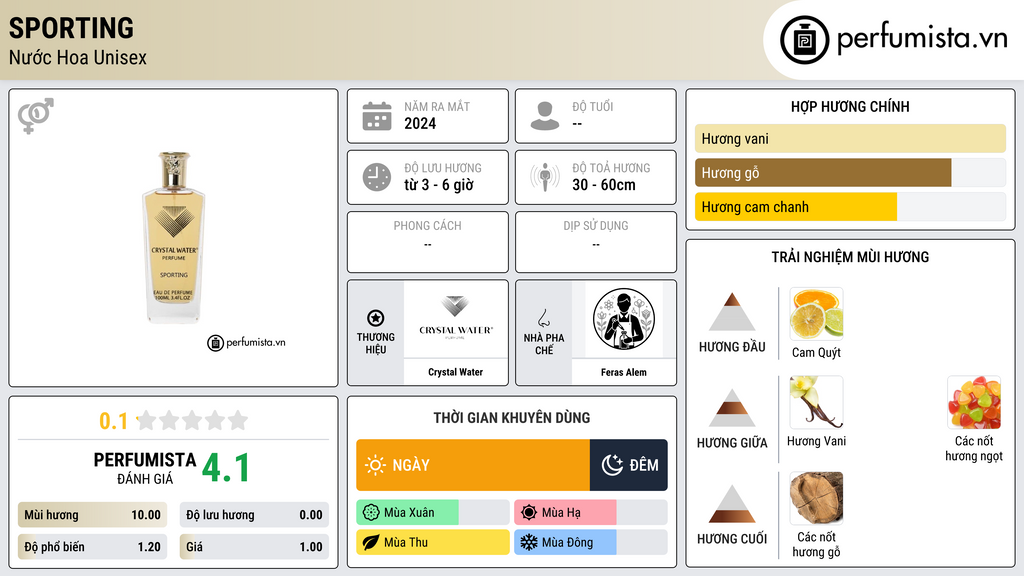The image size is (1024, 576).
Task: Click the small perfumista.vn watermark icon under bottle
Action: point(216,343)
